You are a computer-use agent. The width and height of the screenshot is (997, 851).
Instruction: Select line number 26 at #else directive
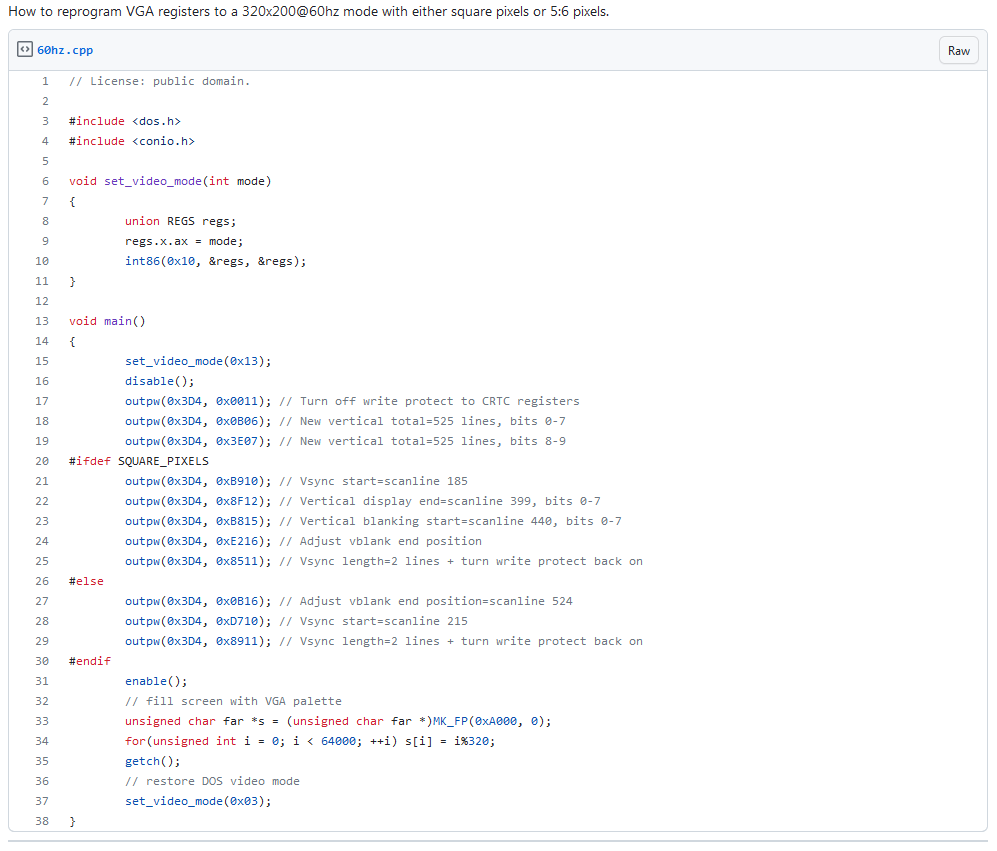click(41, 581)
